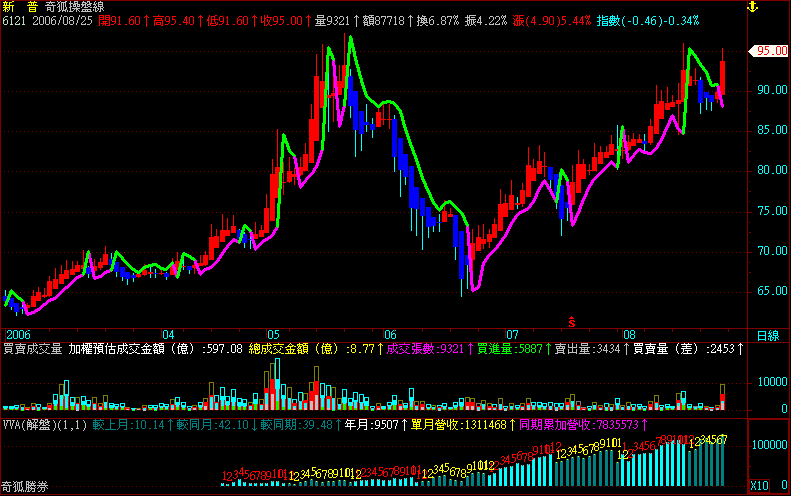Click the 賣出量:3434 readout
The image size is (791, 496).
click(592, 349)
